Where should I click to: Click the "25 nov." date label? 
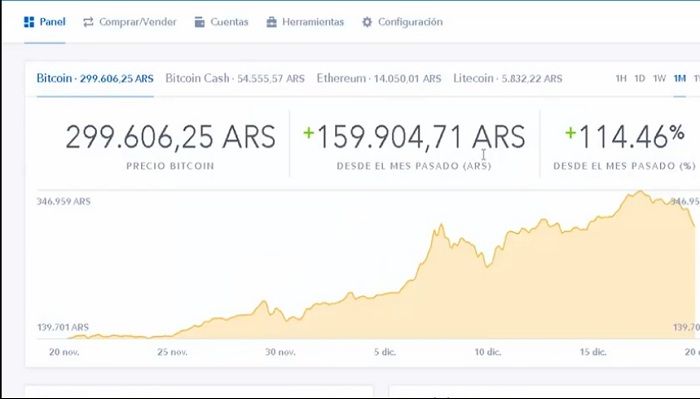174,352
